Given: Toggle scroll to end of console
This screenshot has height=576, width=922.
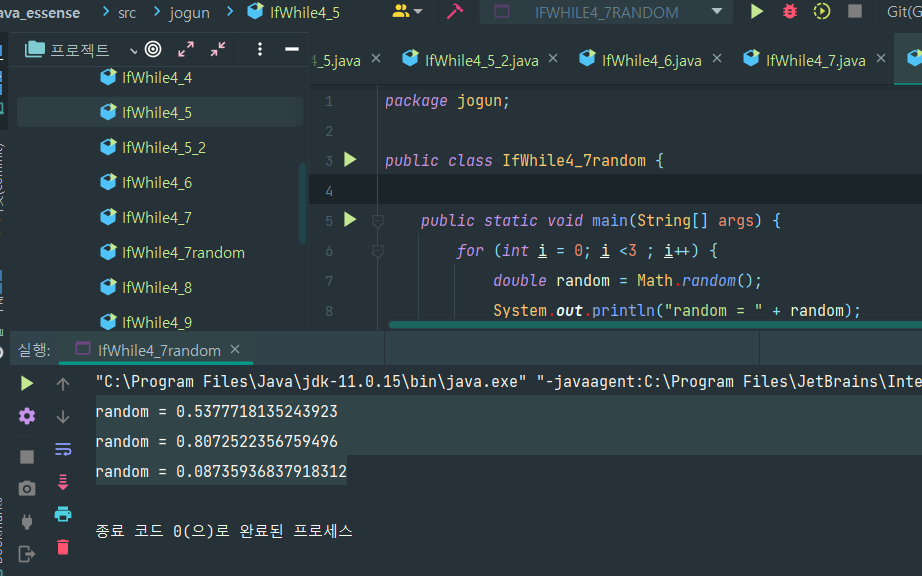Looking at the screenshot, I should coord(63,482).
